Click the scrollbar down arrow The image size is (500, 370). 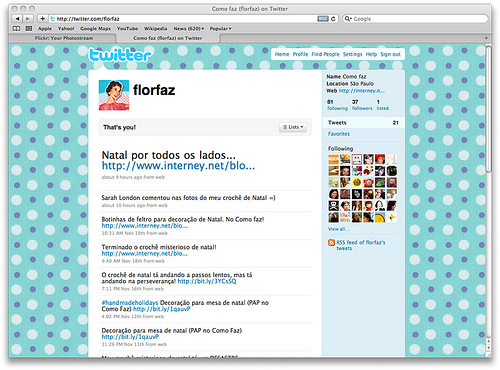(x=488, y=348)
